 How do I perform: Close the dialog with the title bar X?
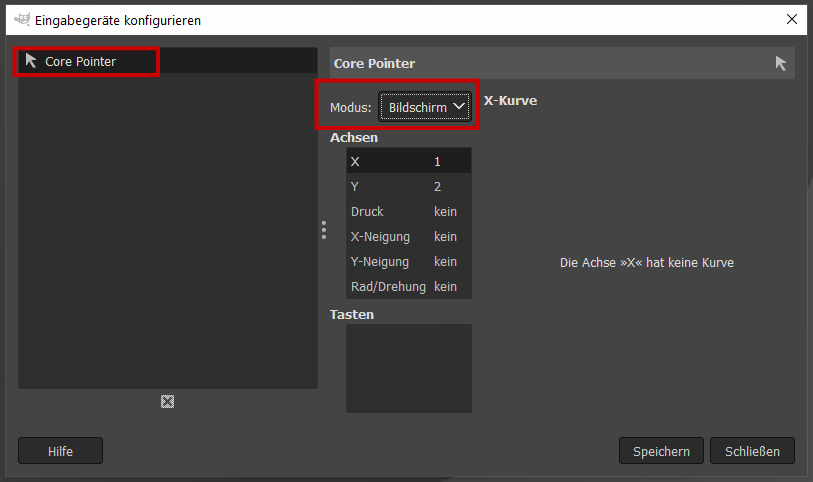coord(791,19)
